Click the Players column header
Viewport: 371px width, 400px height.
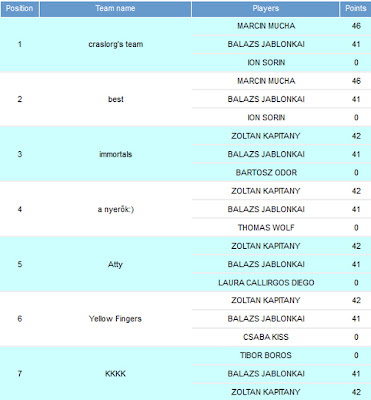(266, 9)
